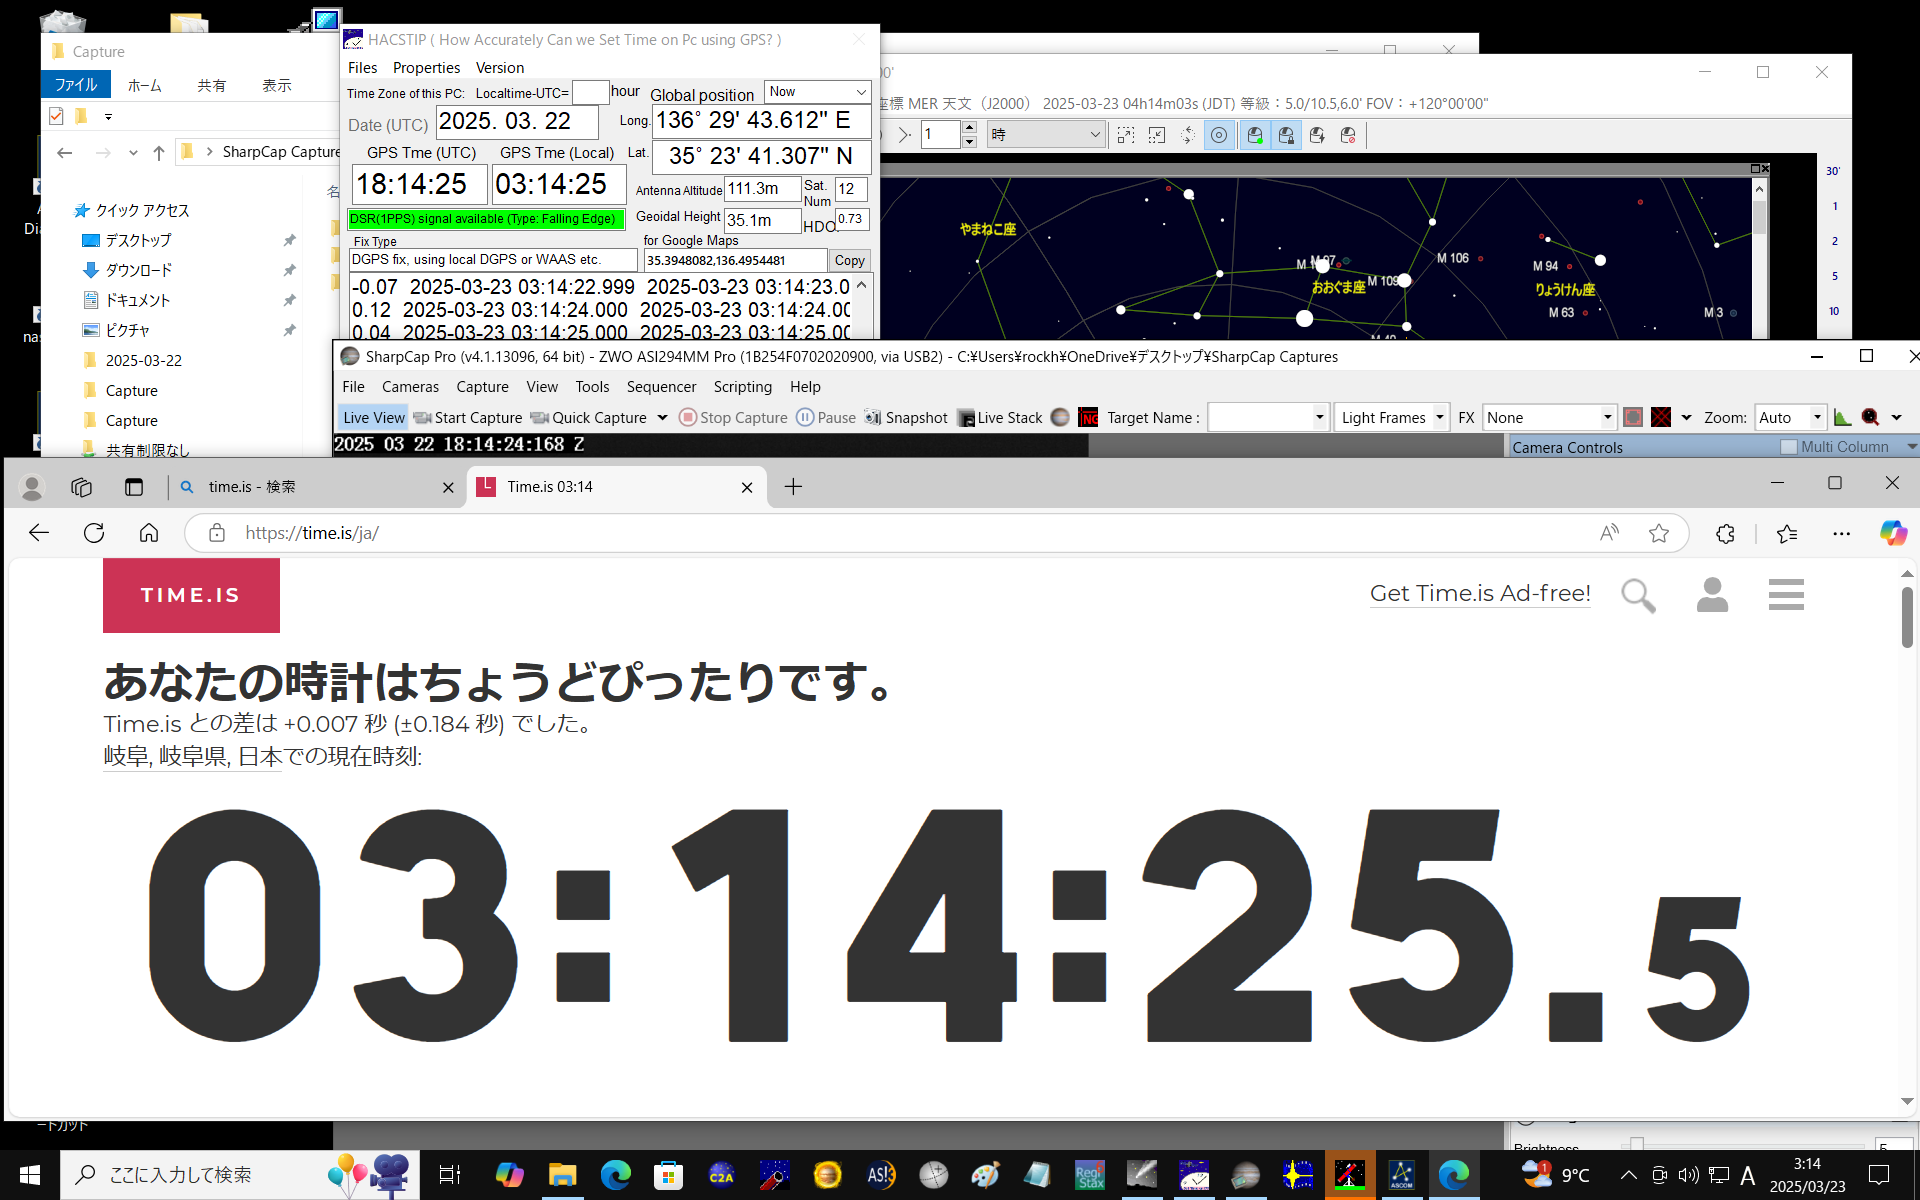Click the histogram icon in SharpCap toolbar
The height and width of the screenshot is (1200, 1920).
(1842, 418)
